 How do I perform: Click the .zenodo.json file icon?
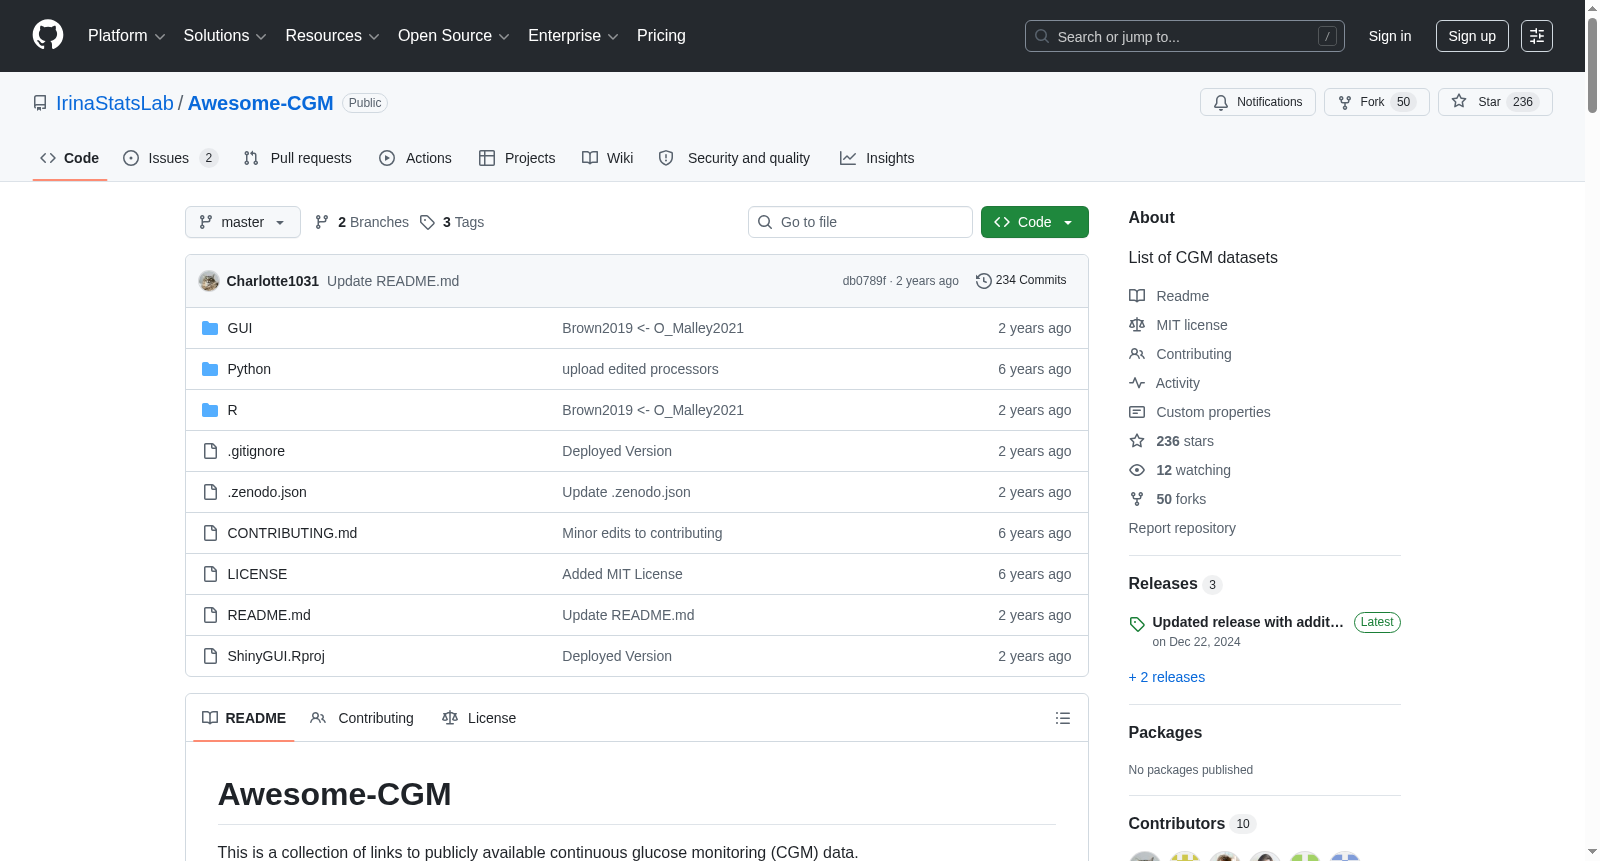pyautogui.click(x=210, y=492)
